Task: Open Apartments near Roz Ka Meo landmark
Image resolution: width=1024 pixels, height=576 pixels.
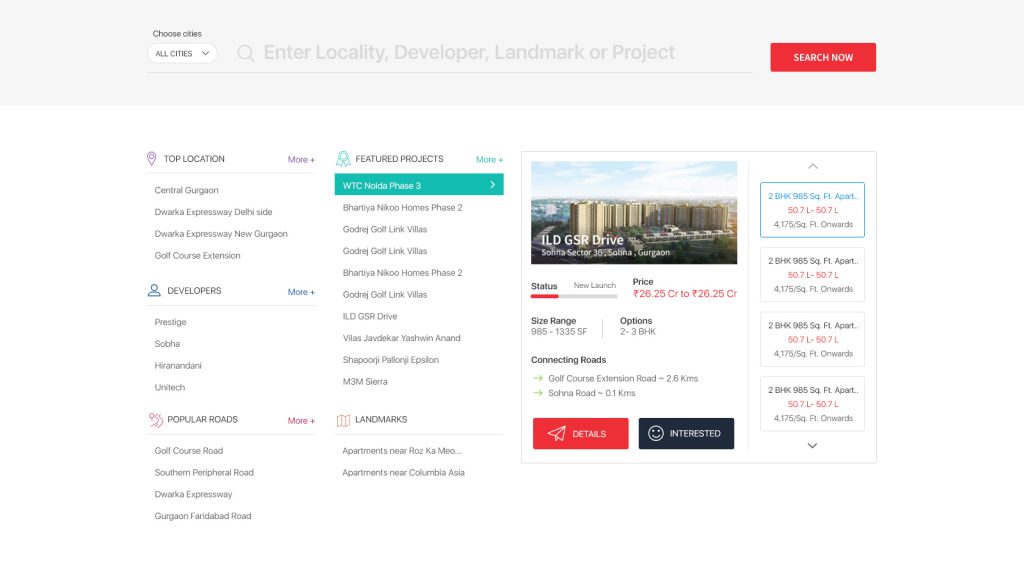Action: coord(402,451)
